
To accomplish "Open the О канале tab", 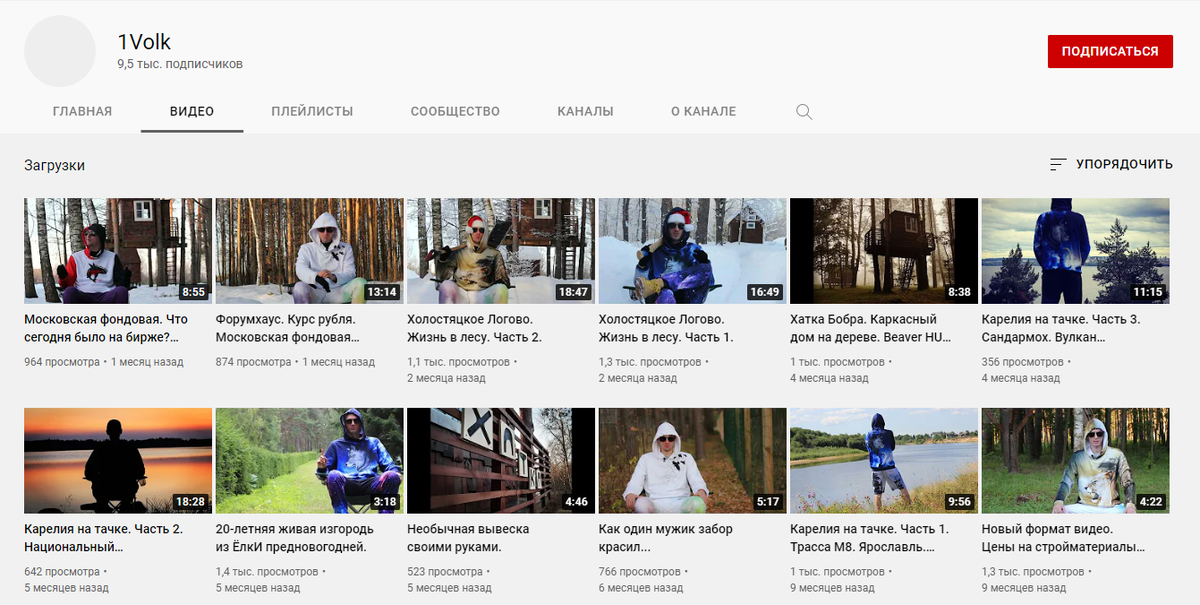I will click(703, 112).
